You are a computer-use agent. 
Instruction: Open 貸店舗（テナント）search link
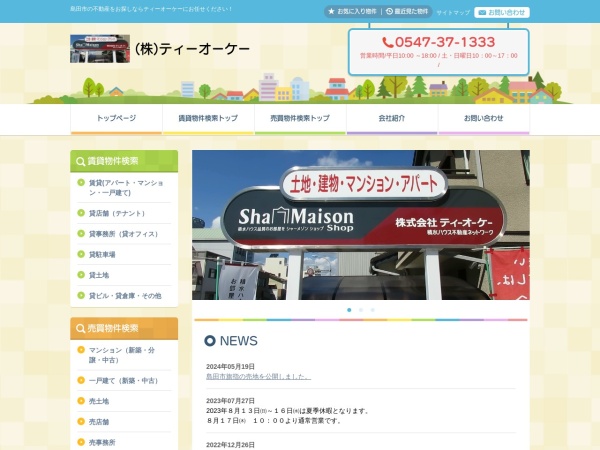click(x=117, y=214)
